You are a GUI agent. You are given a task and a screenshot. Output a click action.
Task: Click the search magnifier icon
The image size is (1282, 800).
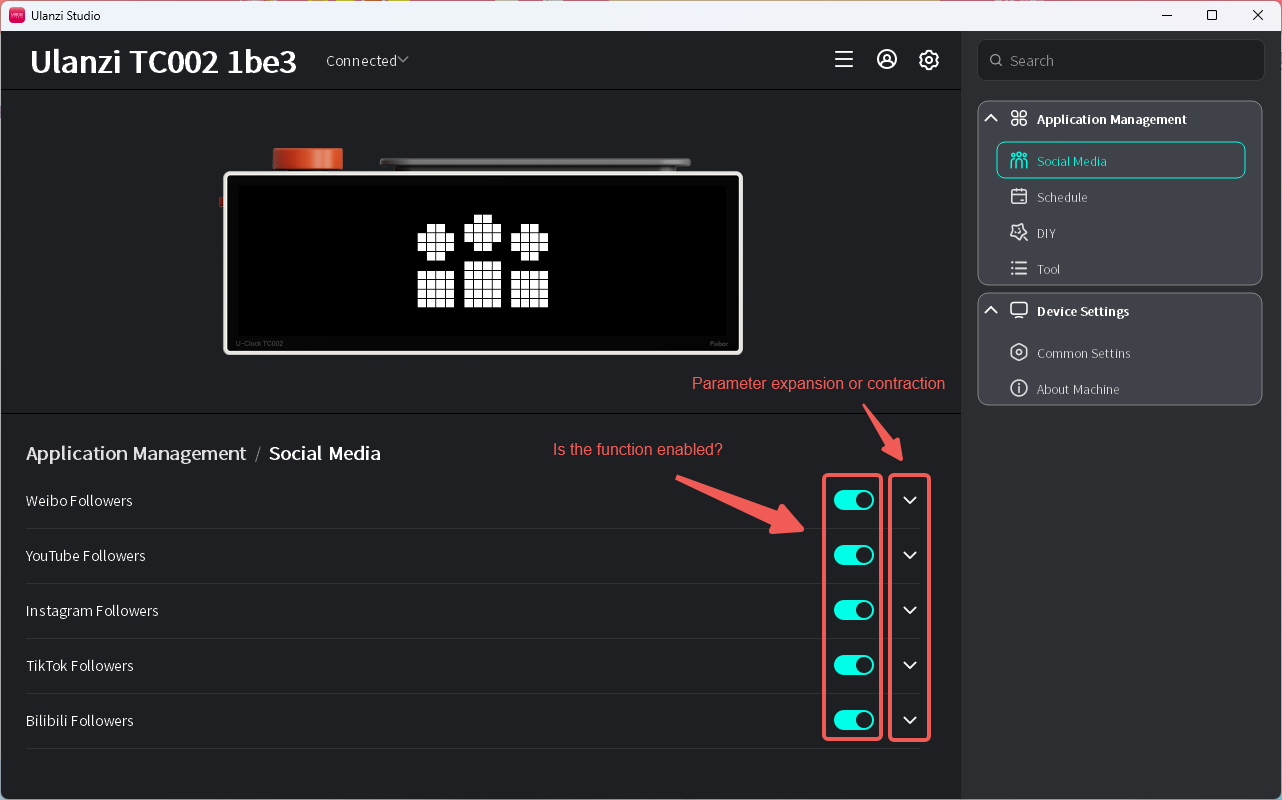click(996, 61)
